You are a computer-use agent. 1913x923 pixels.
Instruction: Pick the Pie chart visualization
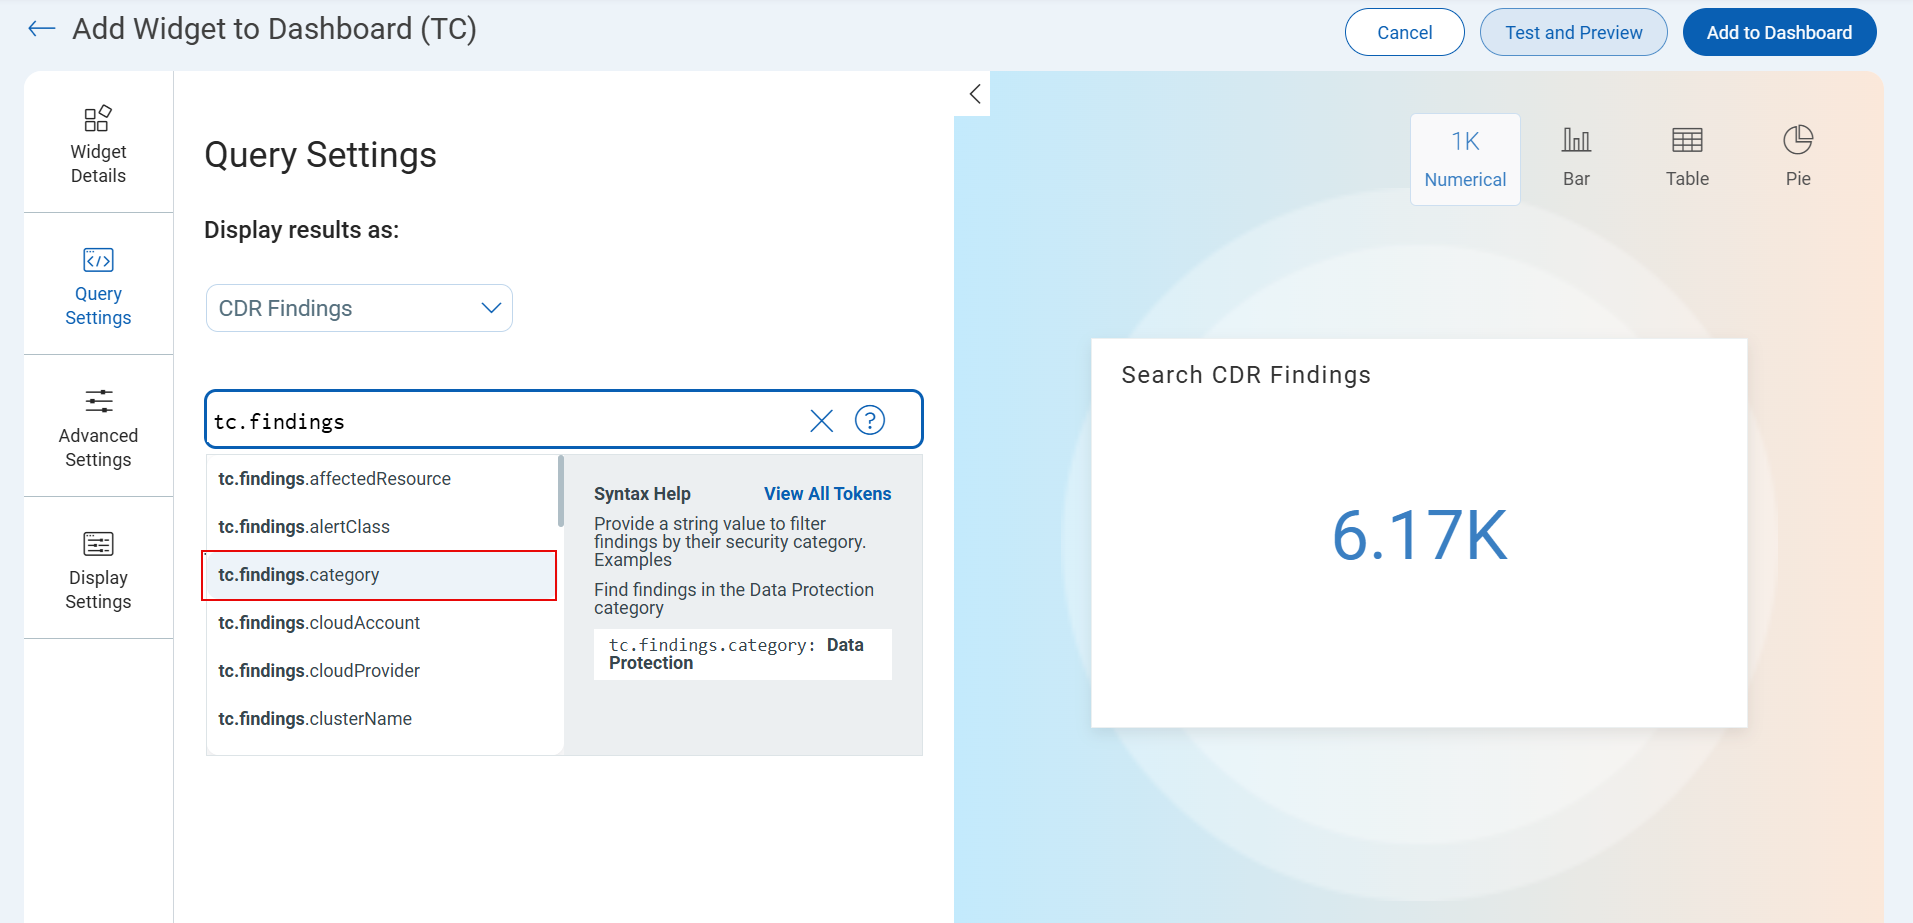[1798, 159]
